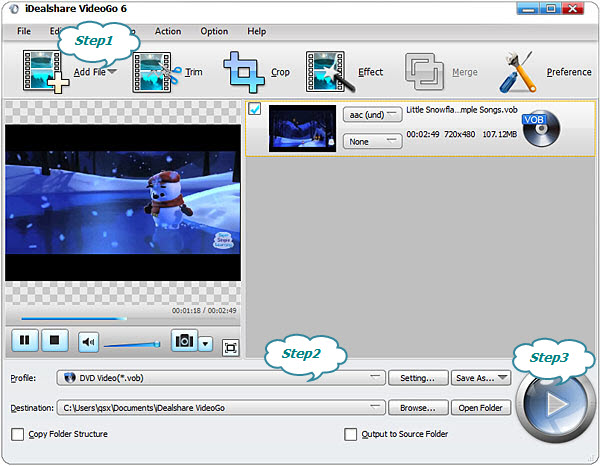Open the Help menu

pos(256,31)
